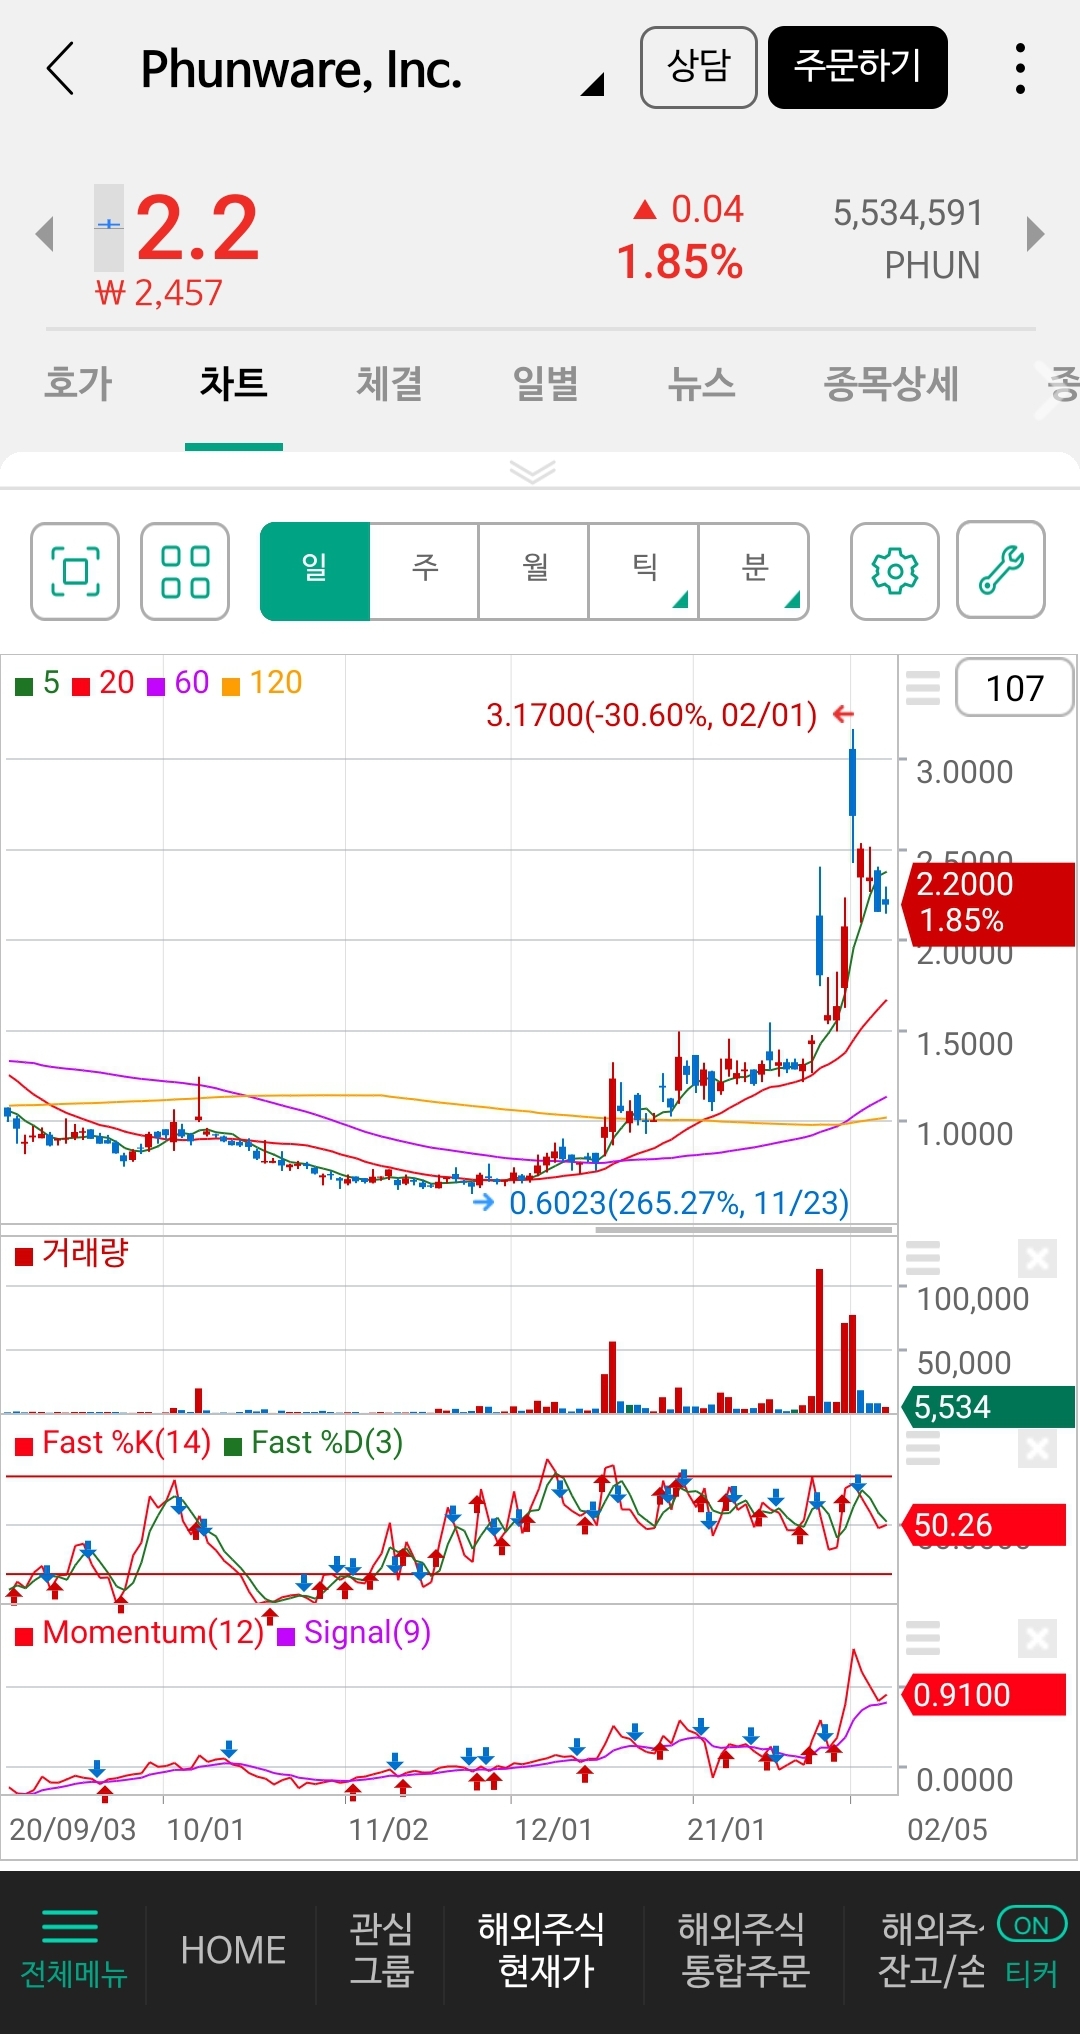1080x2034 pixels.
Task: Open the four-square multi-chart layout icon
Action: pos(185,571)
